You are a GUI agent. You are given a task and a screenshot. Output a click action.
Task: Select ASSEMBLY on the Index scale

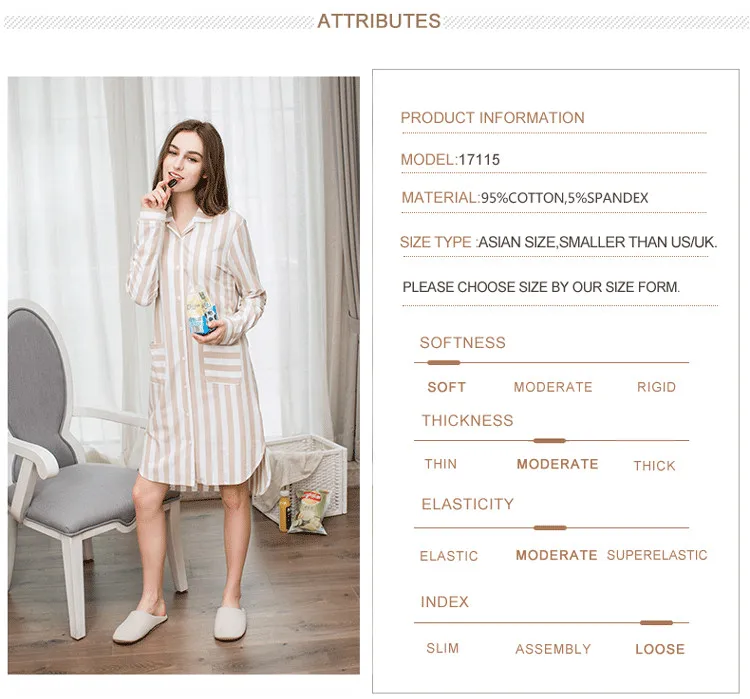553,649
